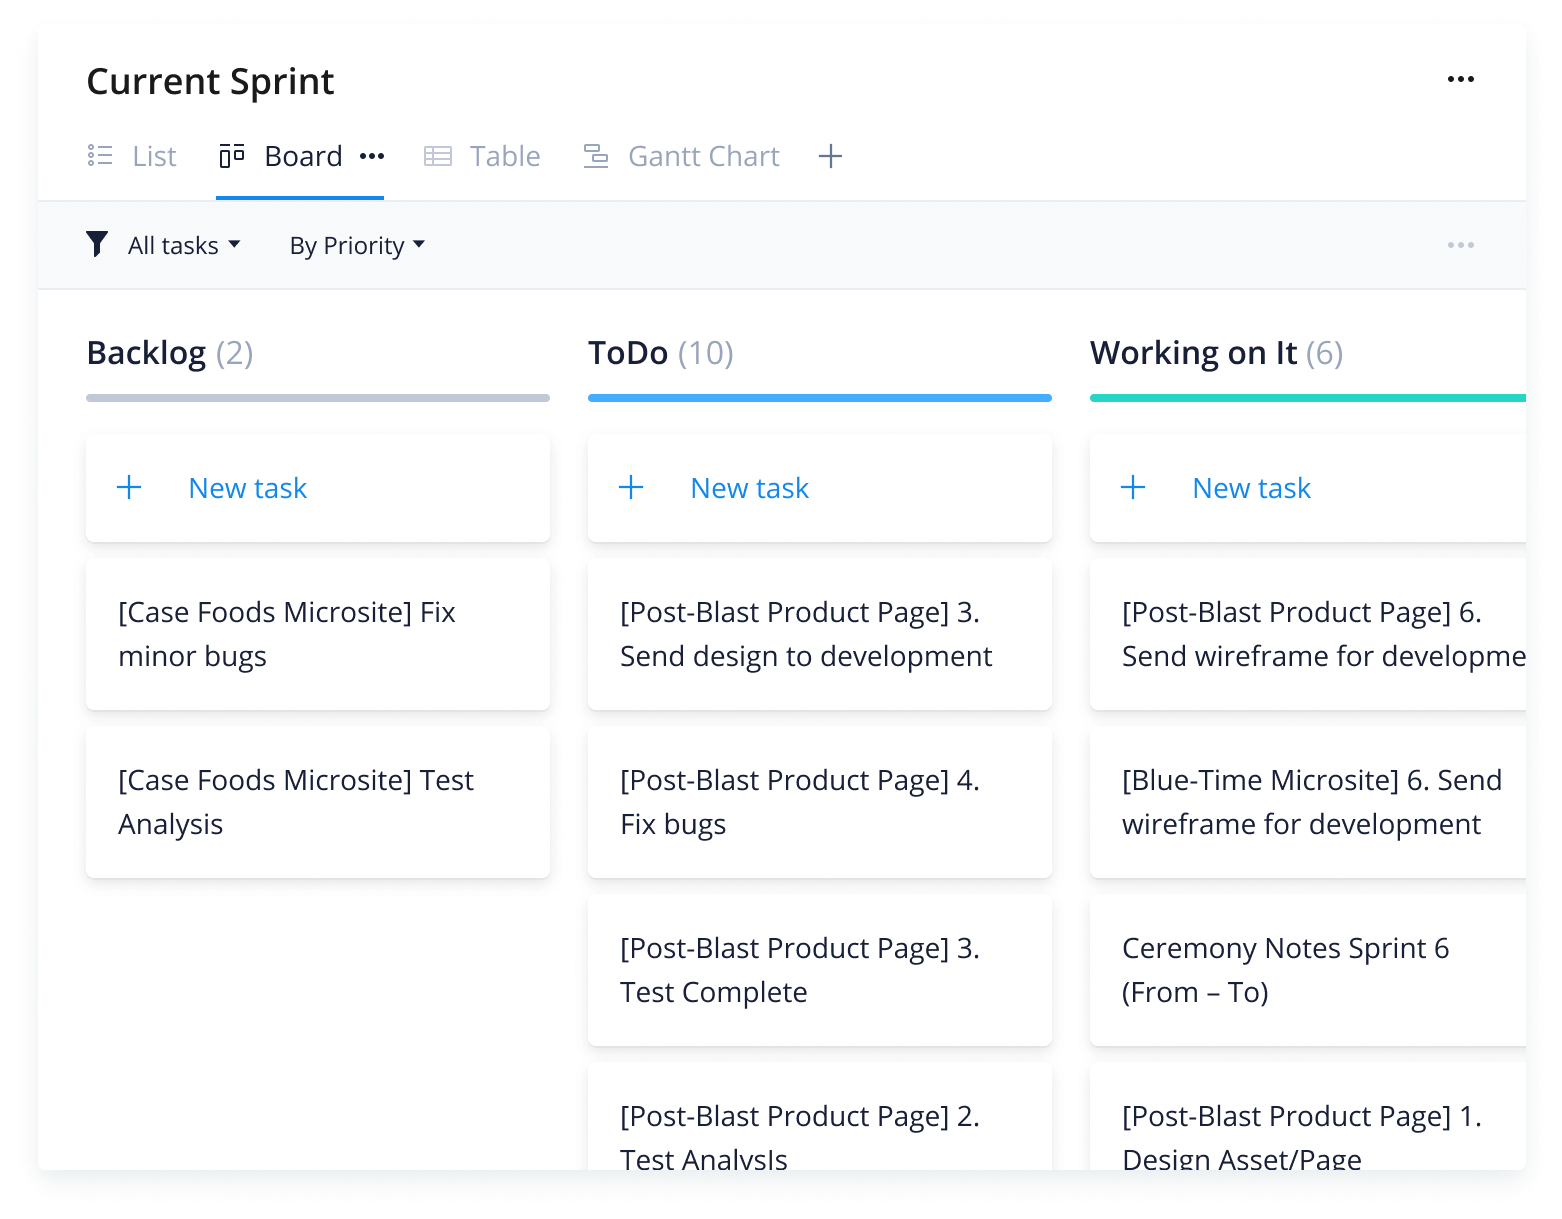1562x1219 pixels.
Task: Open the Current Sprint more options menu
Action: [x=1460, y=80]
